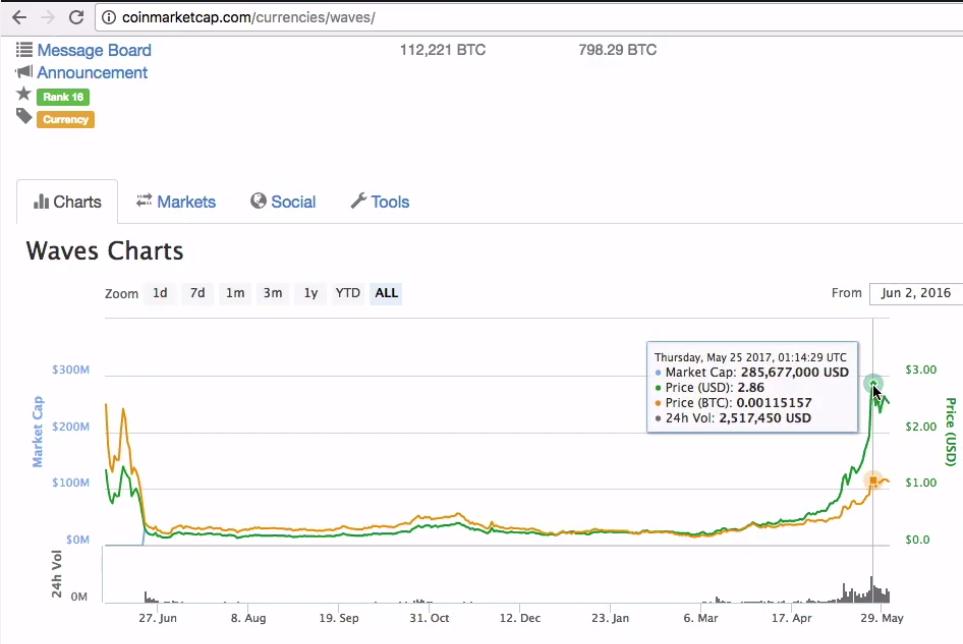Viewport: 963px width, 644px height.
Task: Click the 24h Vol axis label
Action: point(57,574)
